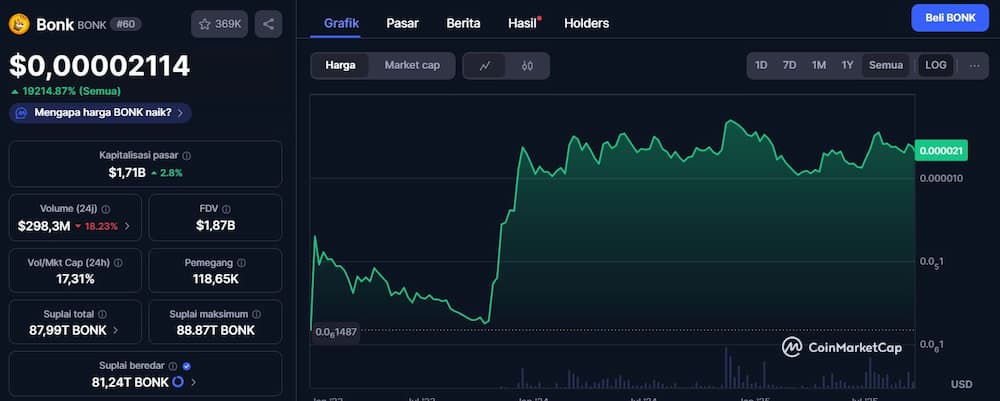This screenshot has height=401, width=1000.
Task: Expand the Volume (24j) chevron
Action: 127,226
